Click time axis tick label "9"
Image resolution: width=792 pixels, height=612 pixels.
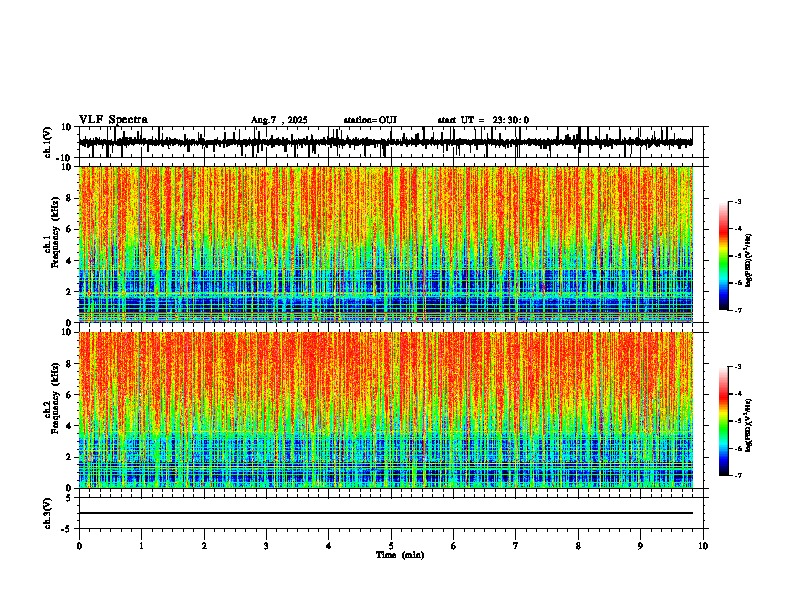click(640, 546)
